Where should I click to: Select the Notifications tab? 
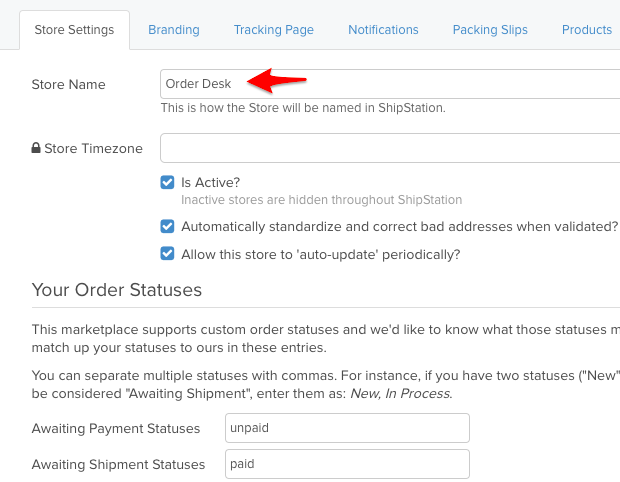(383, 30)
